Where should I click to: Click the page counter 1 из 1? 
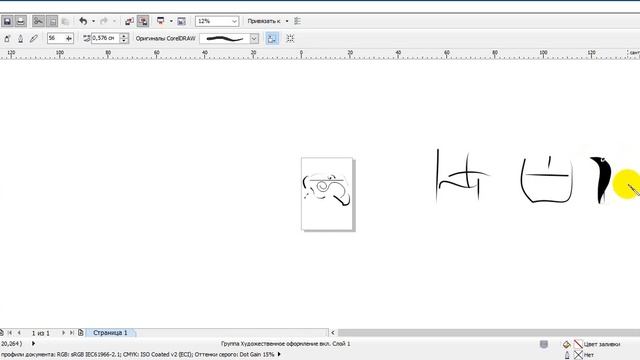click(41, 333)
